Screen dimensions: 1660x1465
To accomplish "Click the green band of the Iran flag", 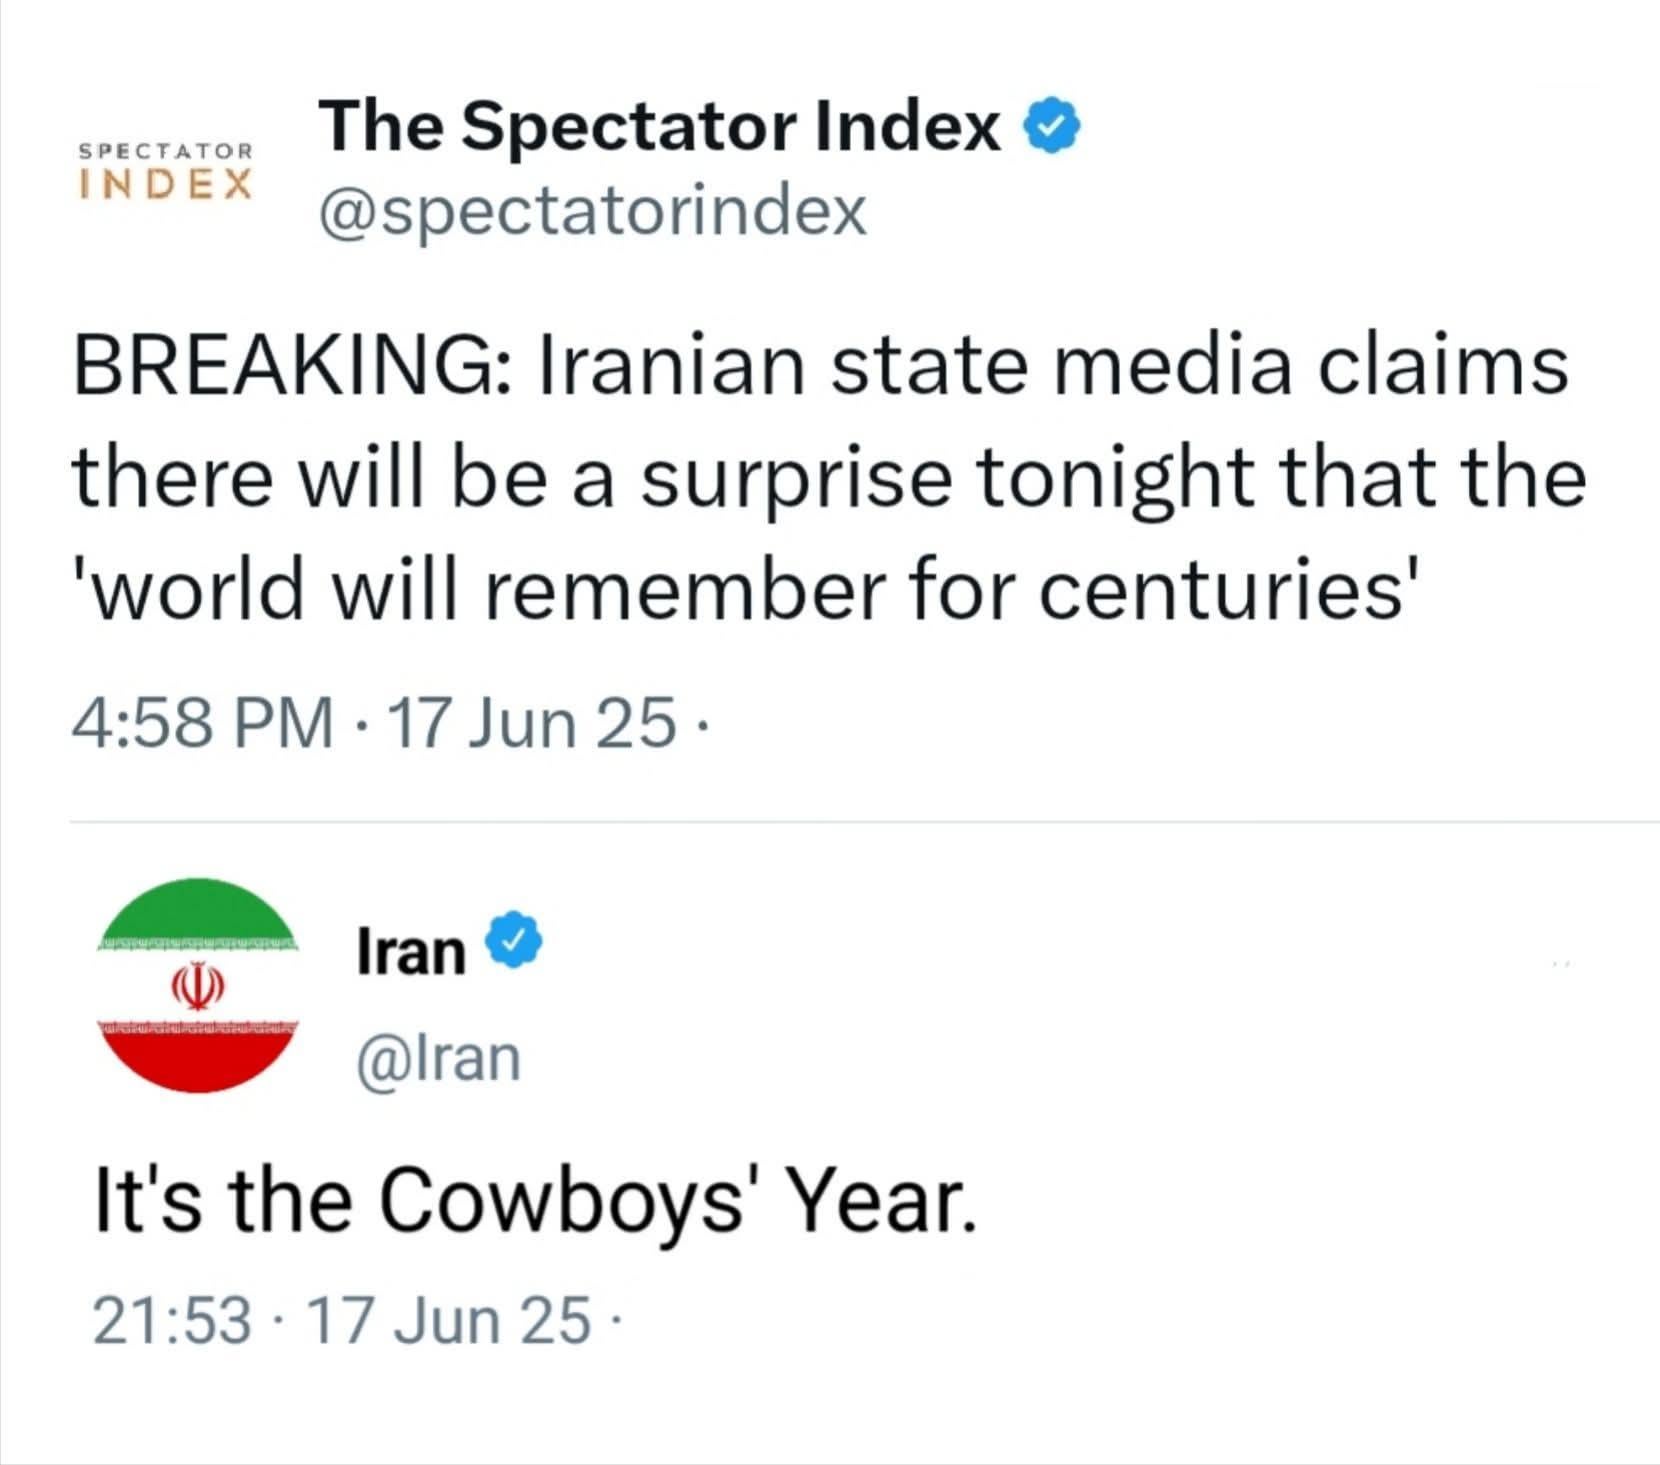I will pyautogui.click(x=198, y=912).
